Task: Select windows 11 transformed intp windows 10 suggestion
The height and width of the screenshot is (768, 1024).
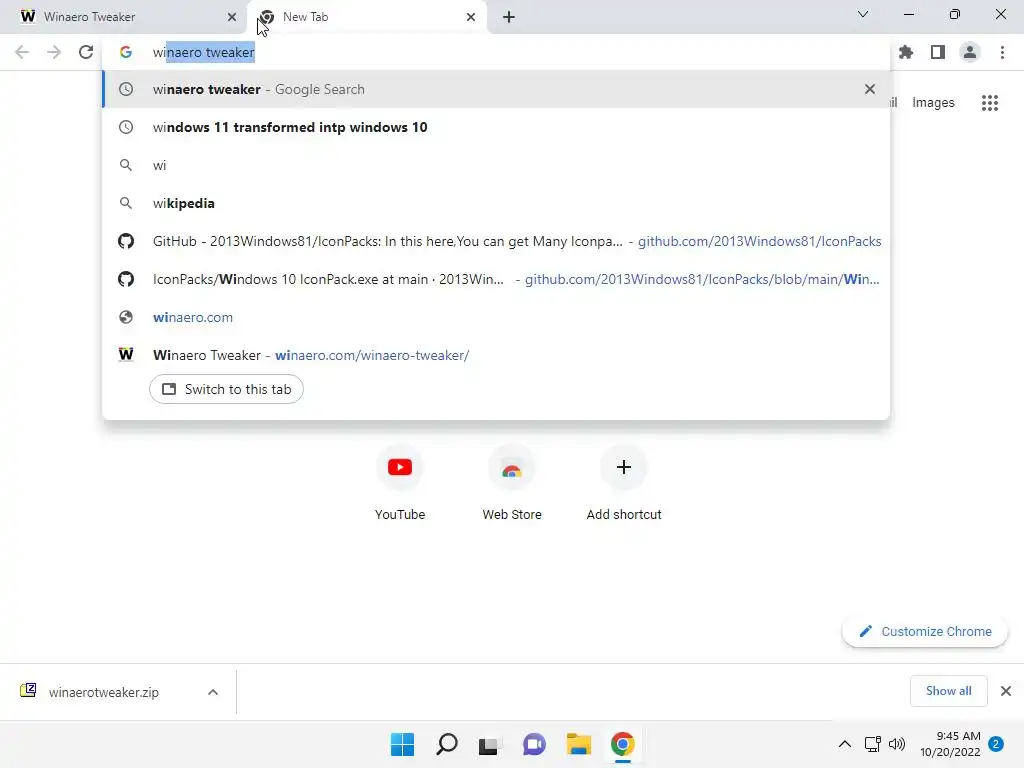Action: 496,127
